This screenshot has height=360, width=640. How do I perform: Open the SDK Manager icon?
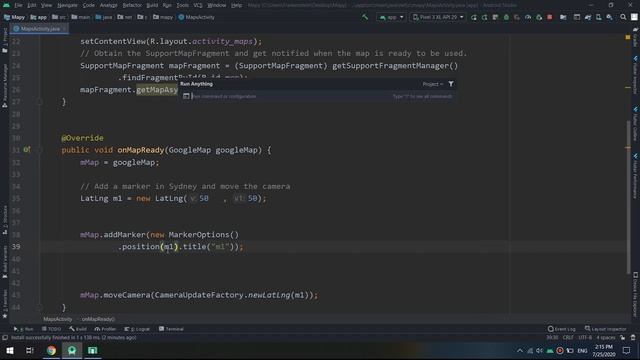609,17
